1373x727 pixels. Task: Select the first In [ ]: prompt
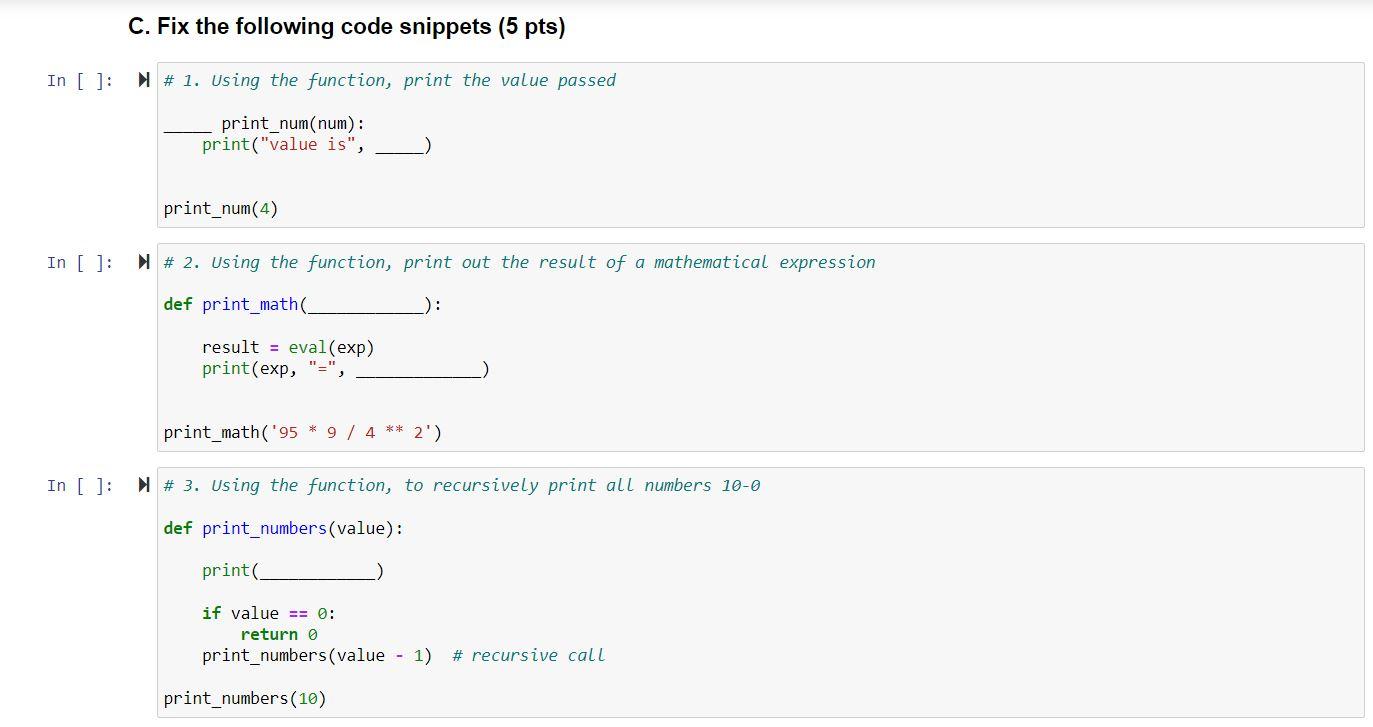click(80, 81)
